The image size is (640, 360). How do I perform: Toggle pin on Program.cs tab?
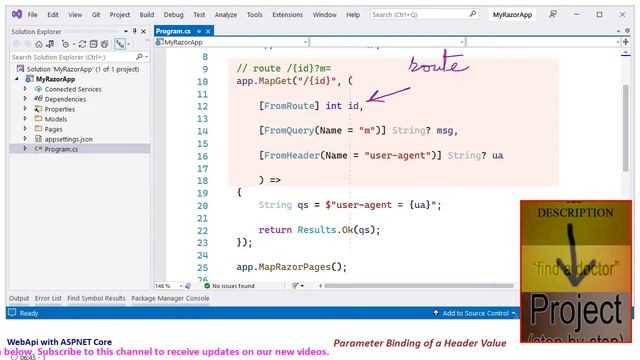click(199, 31)
